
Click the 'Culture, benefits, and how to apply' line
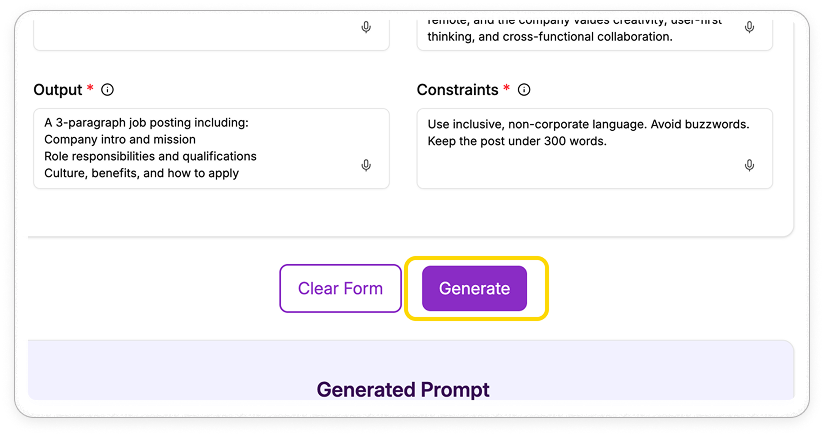coord(141,173)
